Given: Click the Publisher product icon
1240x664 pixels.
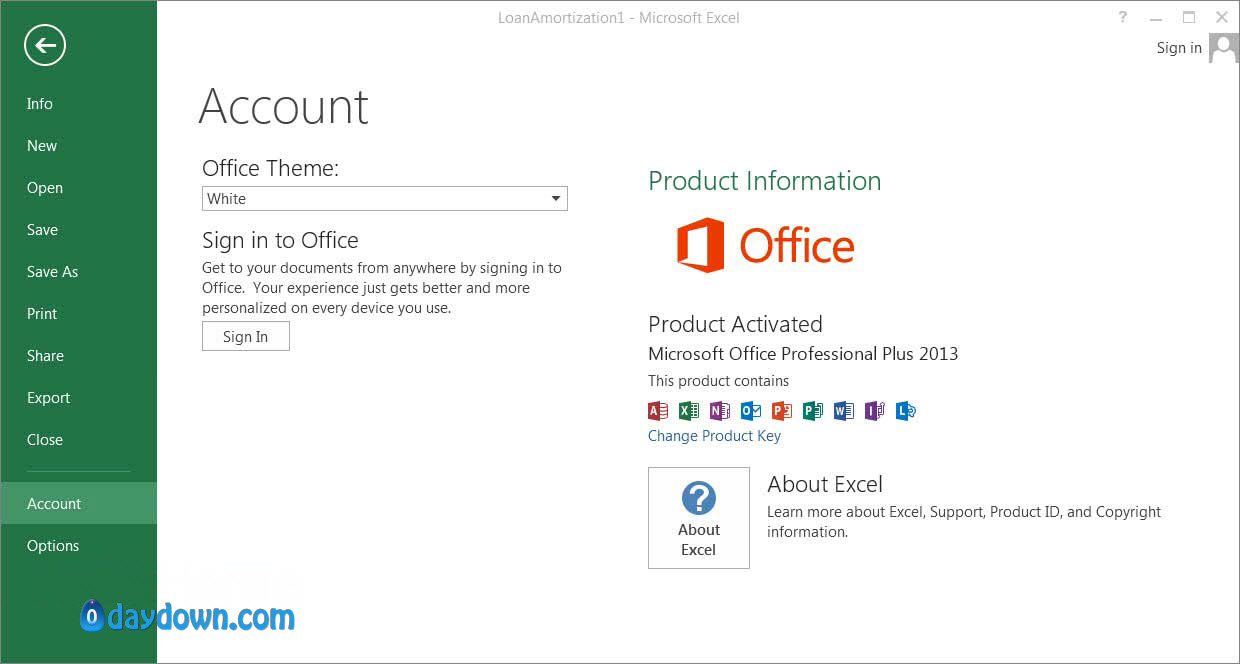Looking at the screenshot, I should 813,410.
